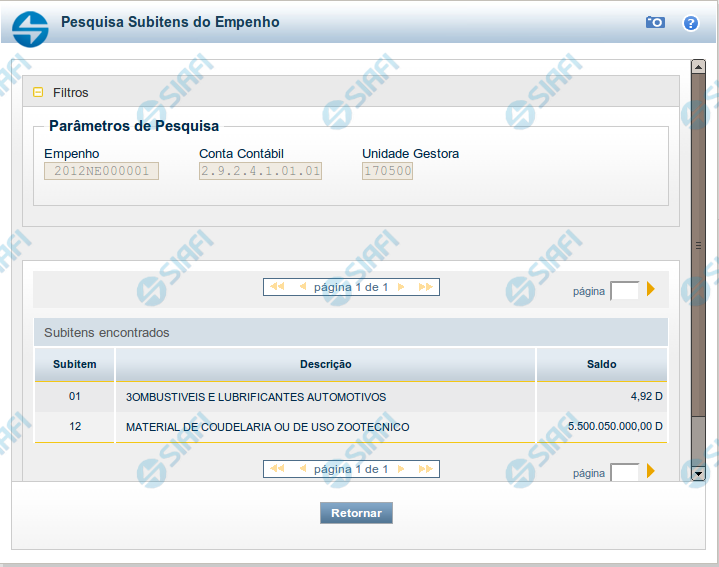Click the camera screenshot icon in the header
This screenshot has width=719, height=567.
655,22
